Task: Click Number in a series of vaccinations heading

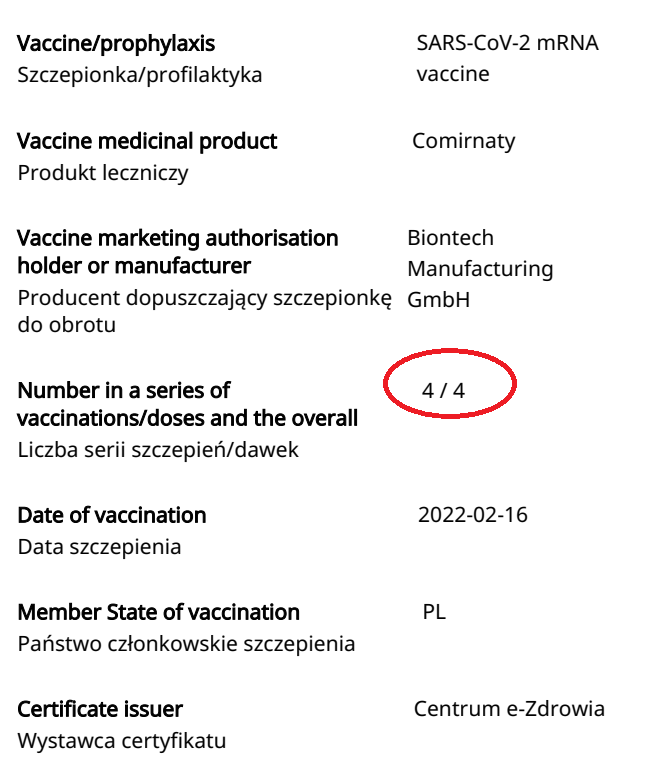Action: (188, 404)
